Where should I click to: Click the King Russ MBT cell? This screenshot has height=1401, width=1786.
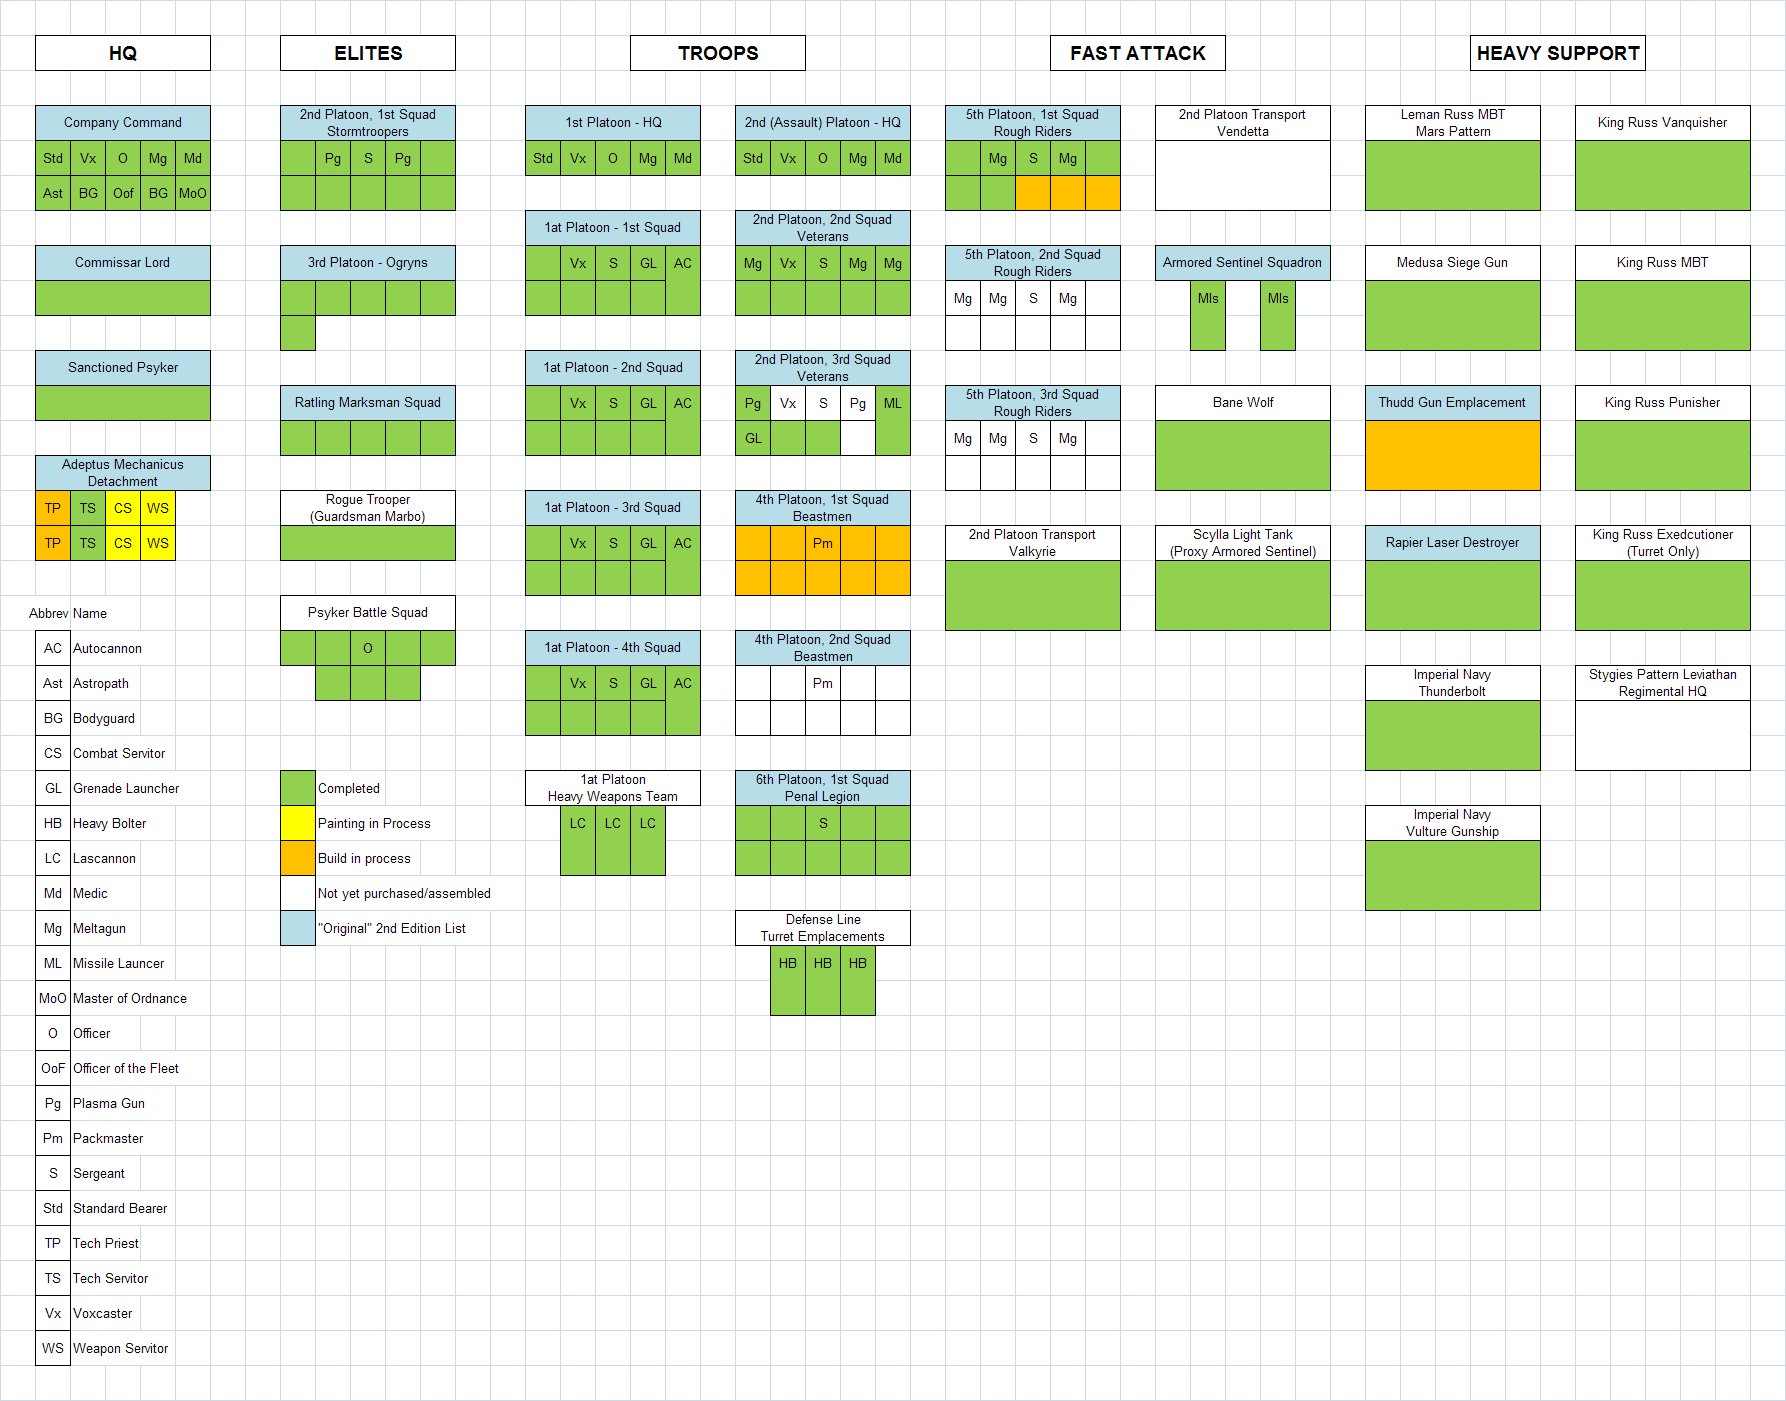coord(1663,263)
